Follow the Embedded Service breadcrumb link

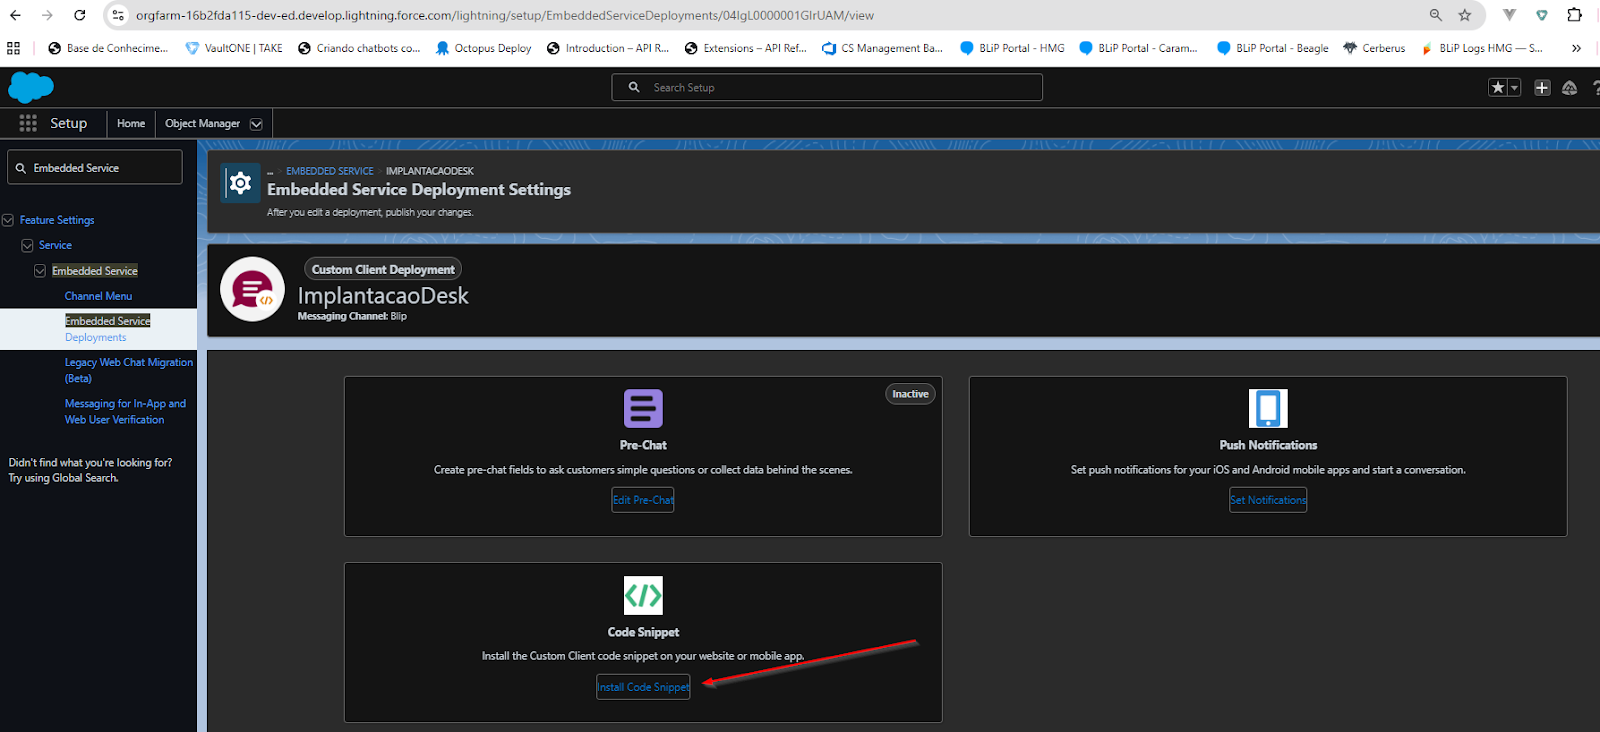329,171
